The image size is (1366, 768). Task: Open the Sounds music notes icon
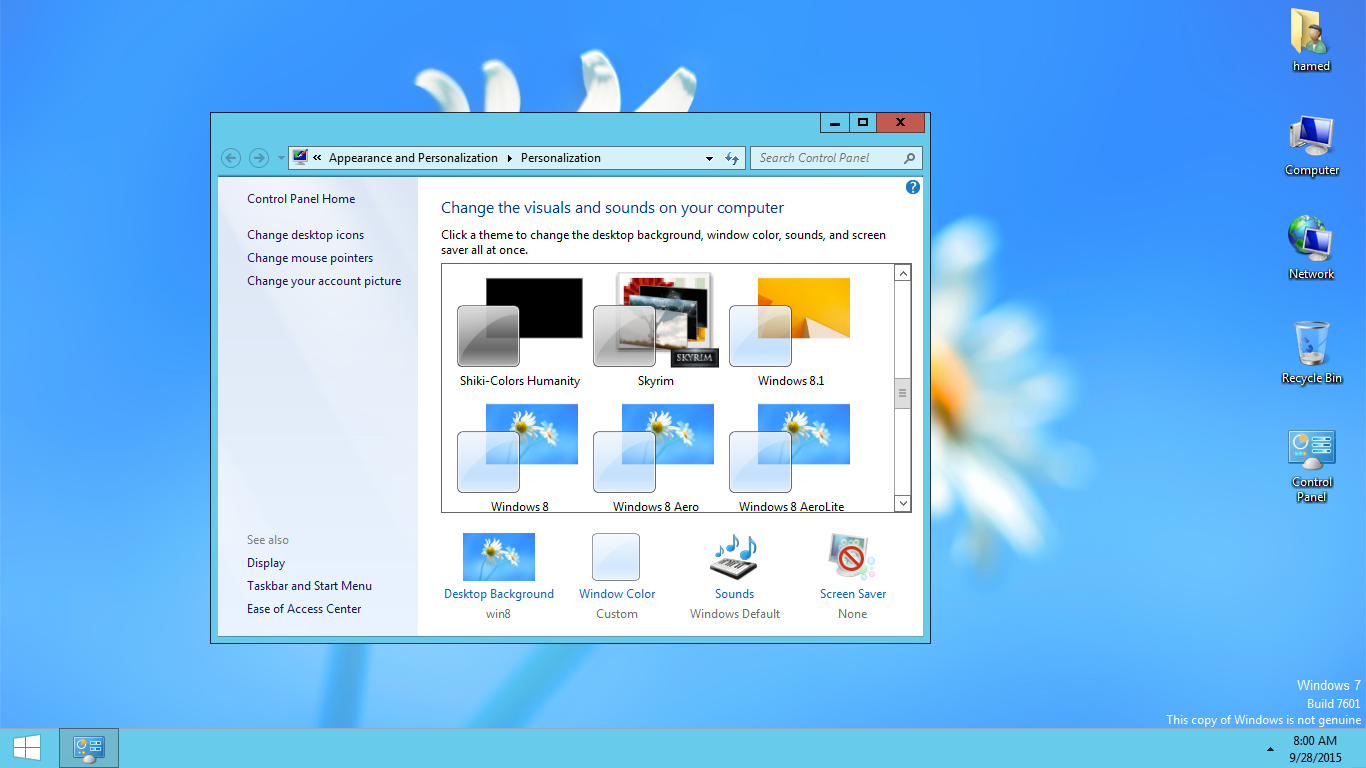[x=734, y=557]
